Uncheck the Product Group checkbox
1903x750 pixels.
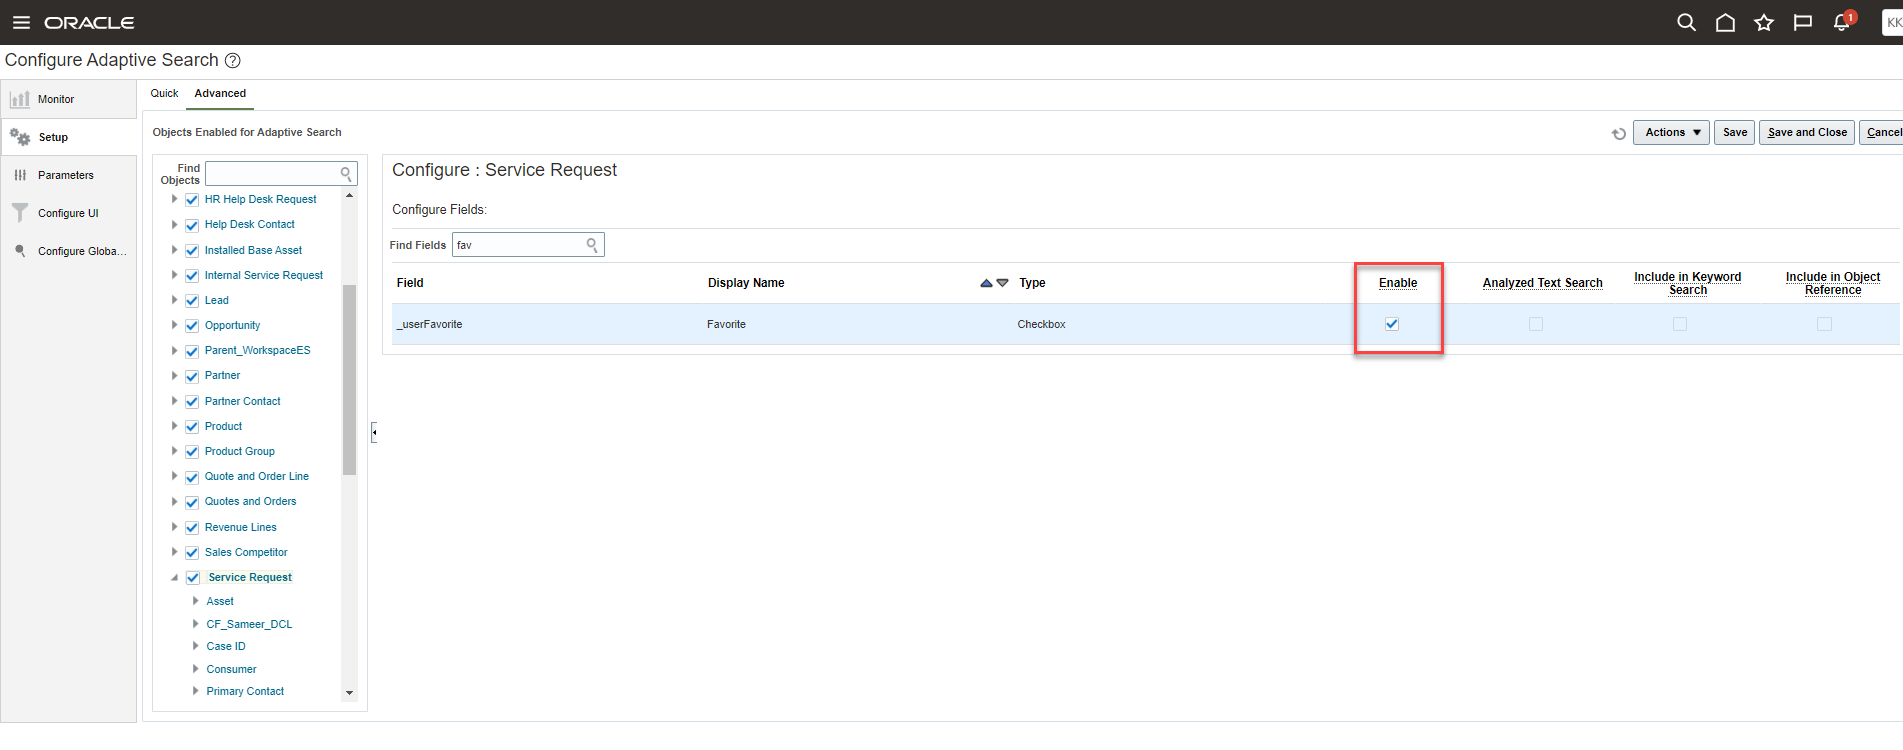coord(192,452)
